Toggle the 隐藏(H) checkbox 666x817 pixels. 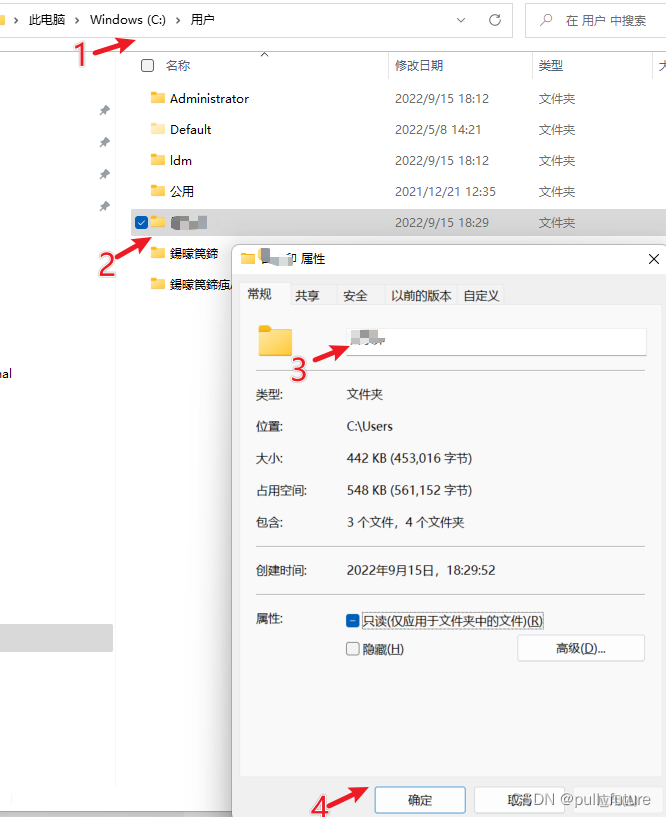click(x=353, y=649)
